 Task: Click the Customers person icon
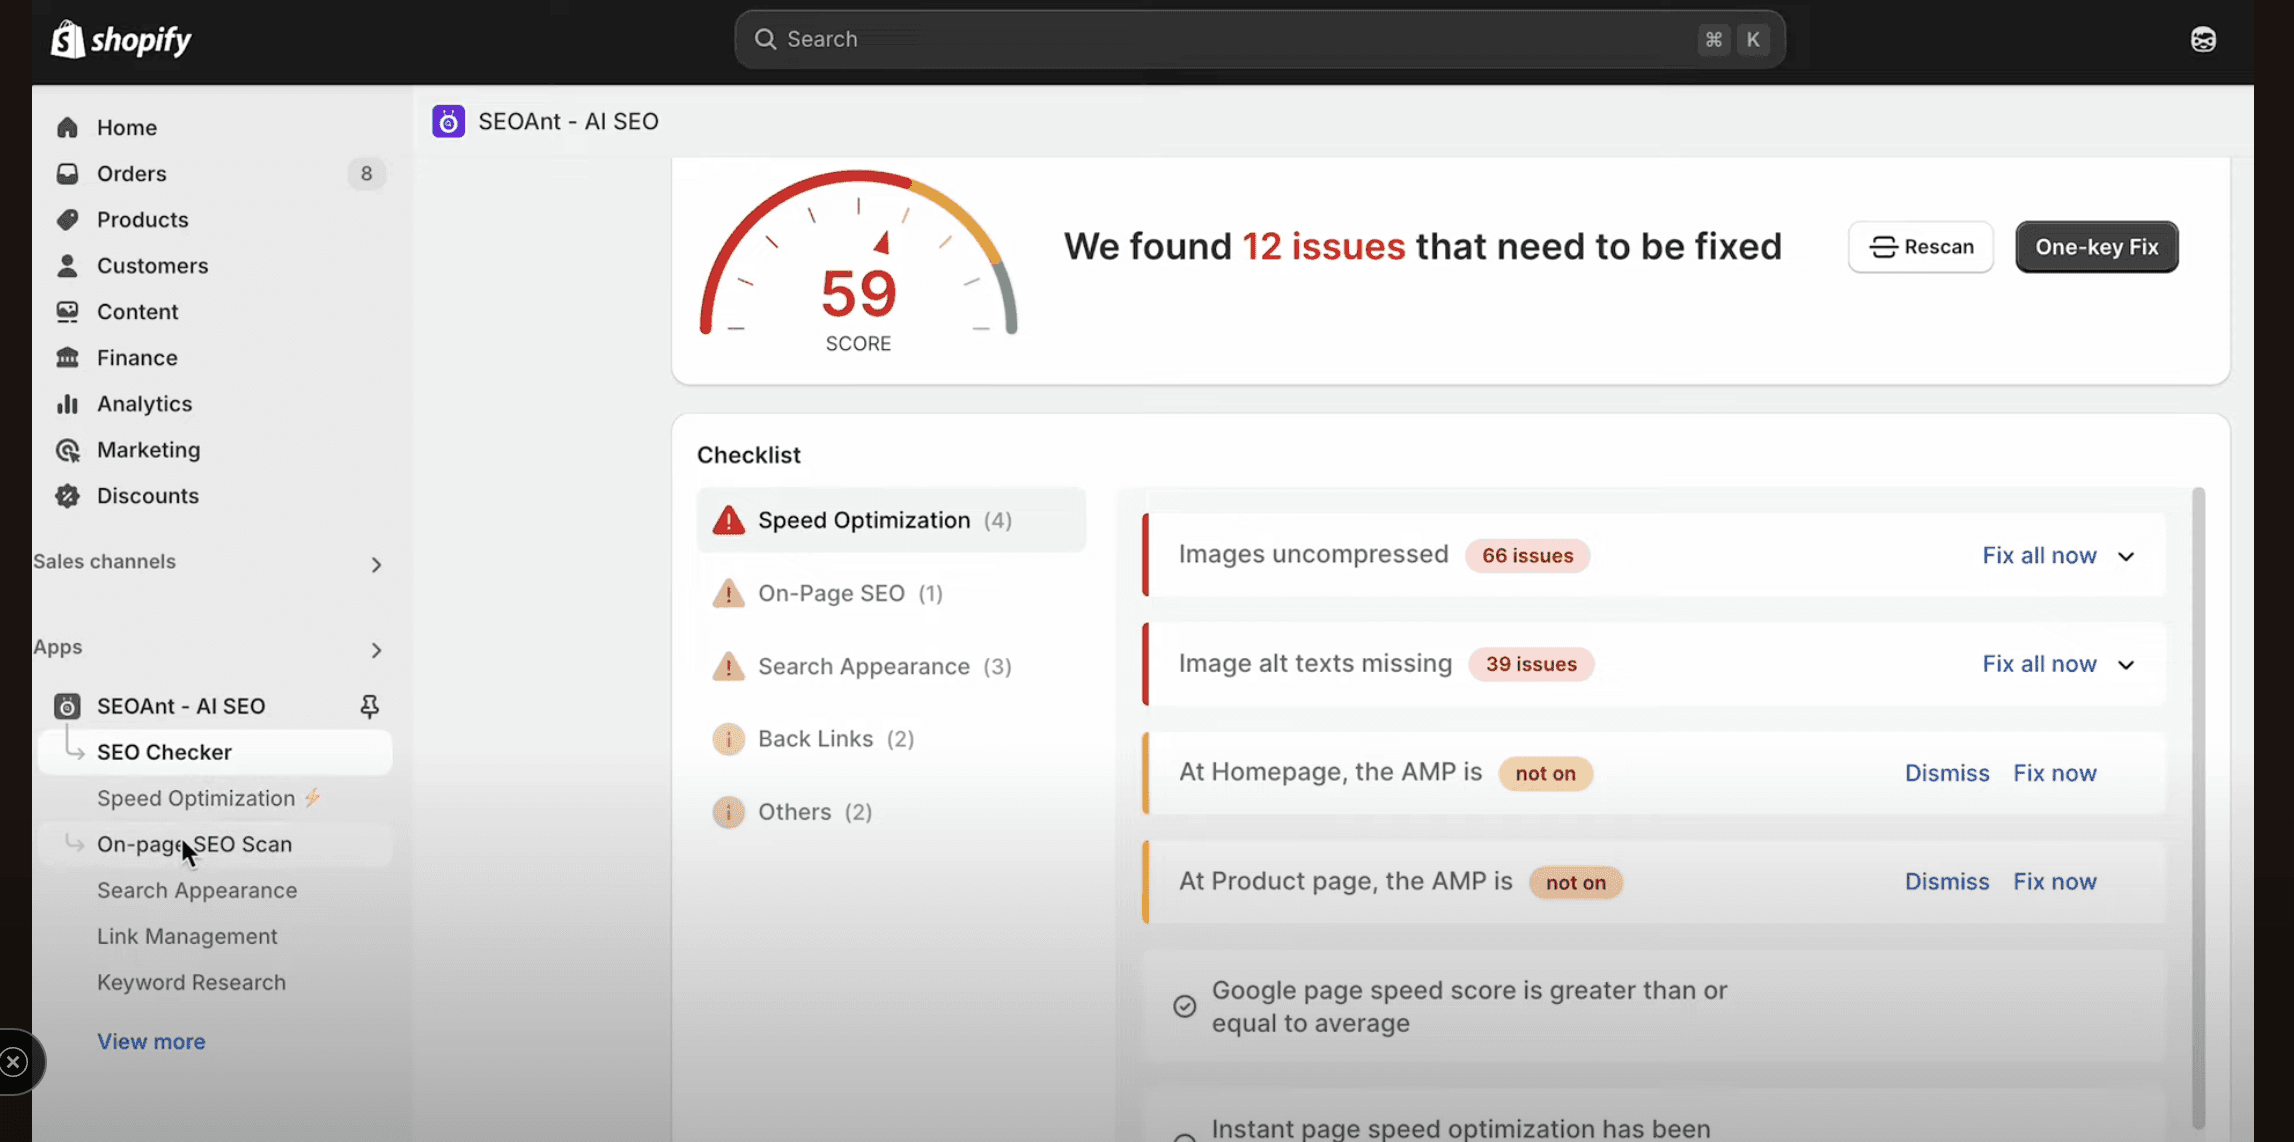tap(67, 265)
